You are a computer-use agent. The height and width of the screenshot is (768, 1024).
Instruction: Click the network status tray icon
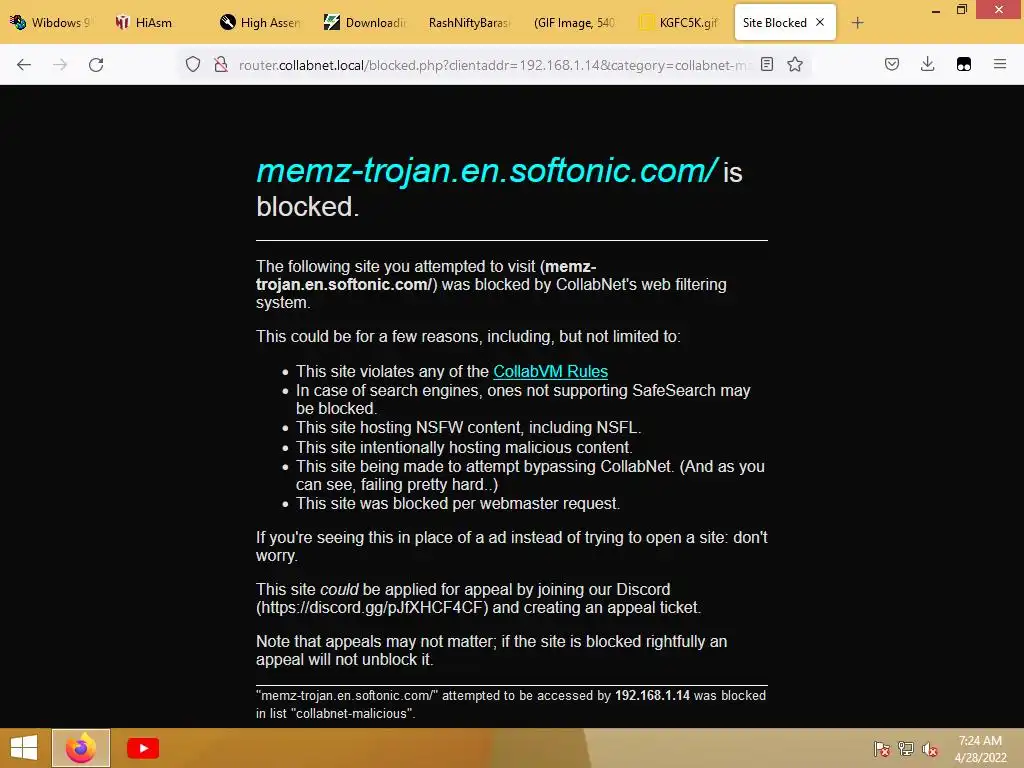point(906,749)
